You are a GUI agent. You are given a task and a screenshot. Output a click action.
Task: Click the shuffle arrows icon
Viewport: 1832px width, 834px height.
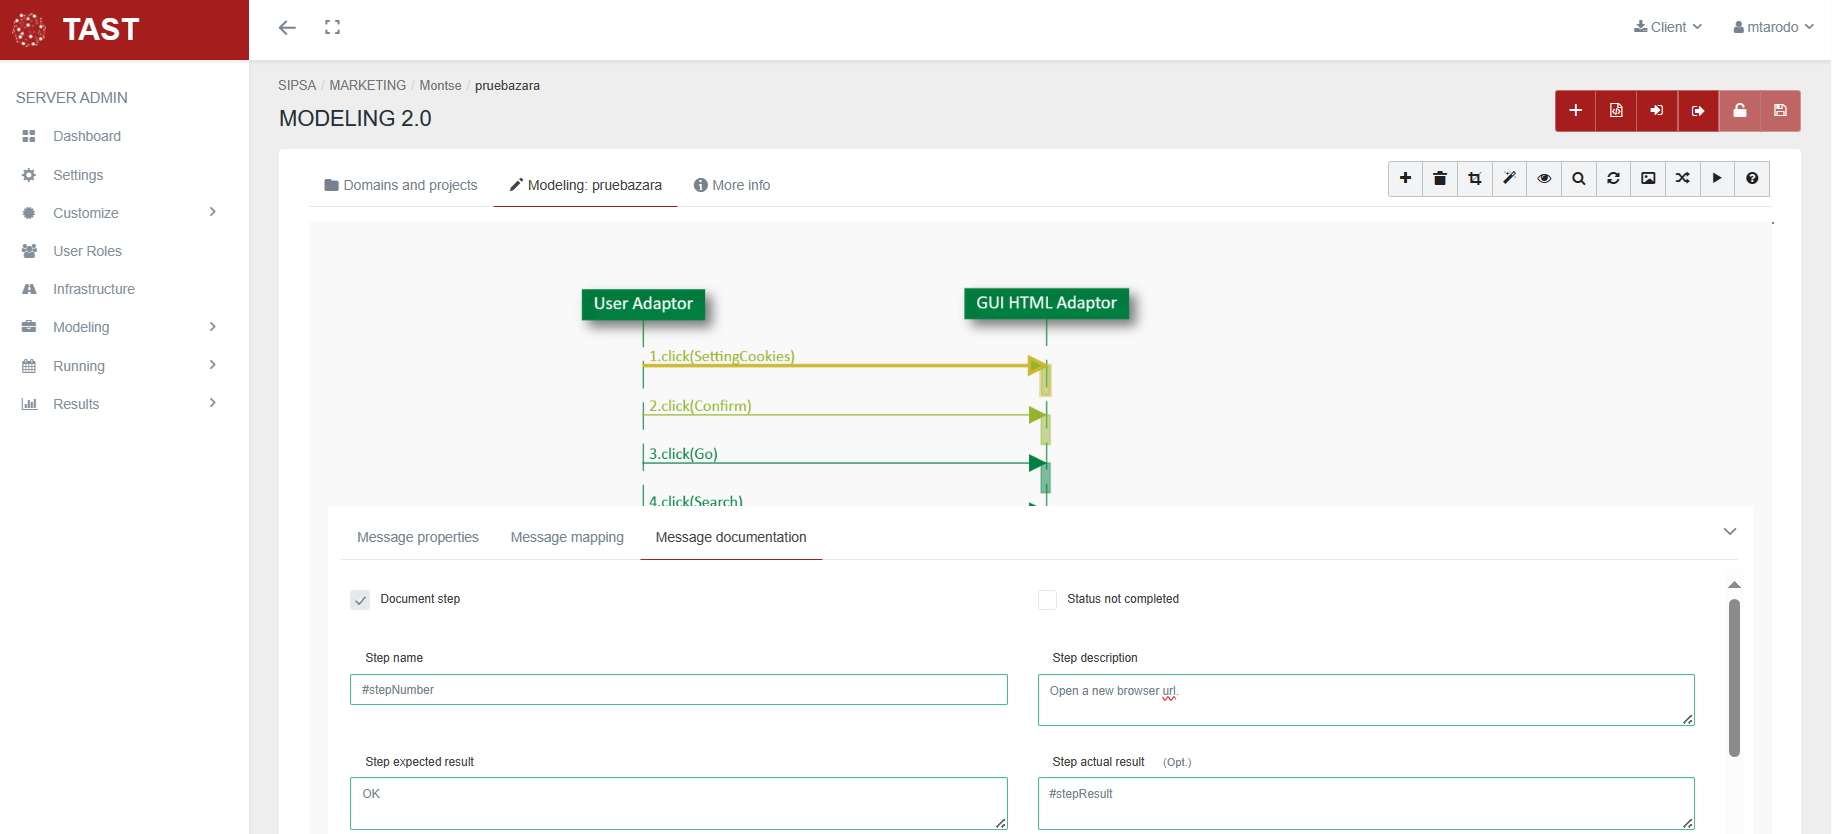1683,179
